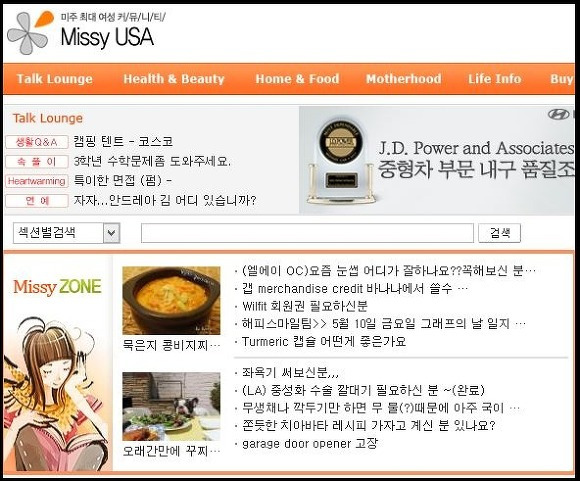This screenshot has width=580, height=481.
Task: Click the 생활Q&A category tag
Action: 37,142
